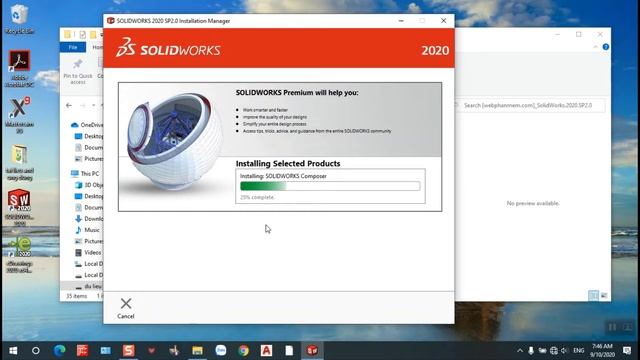The height and width of the screenshot is (360, 640).
Task: Open the orange S app on taskbar
Action: pyautogui.click(x=129, y=351)
